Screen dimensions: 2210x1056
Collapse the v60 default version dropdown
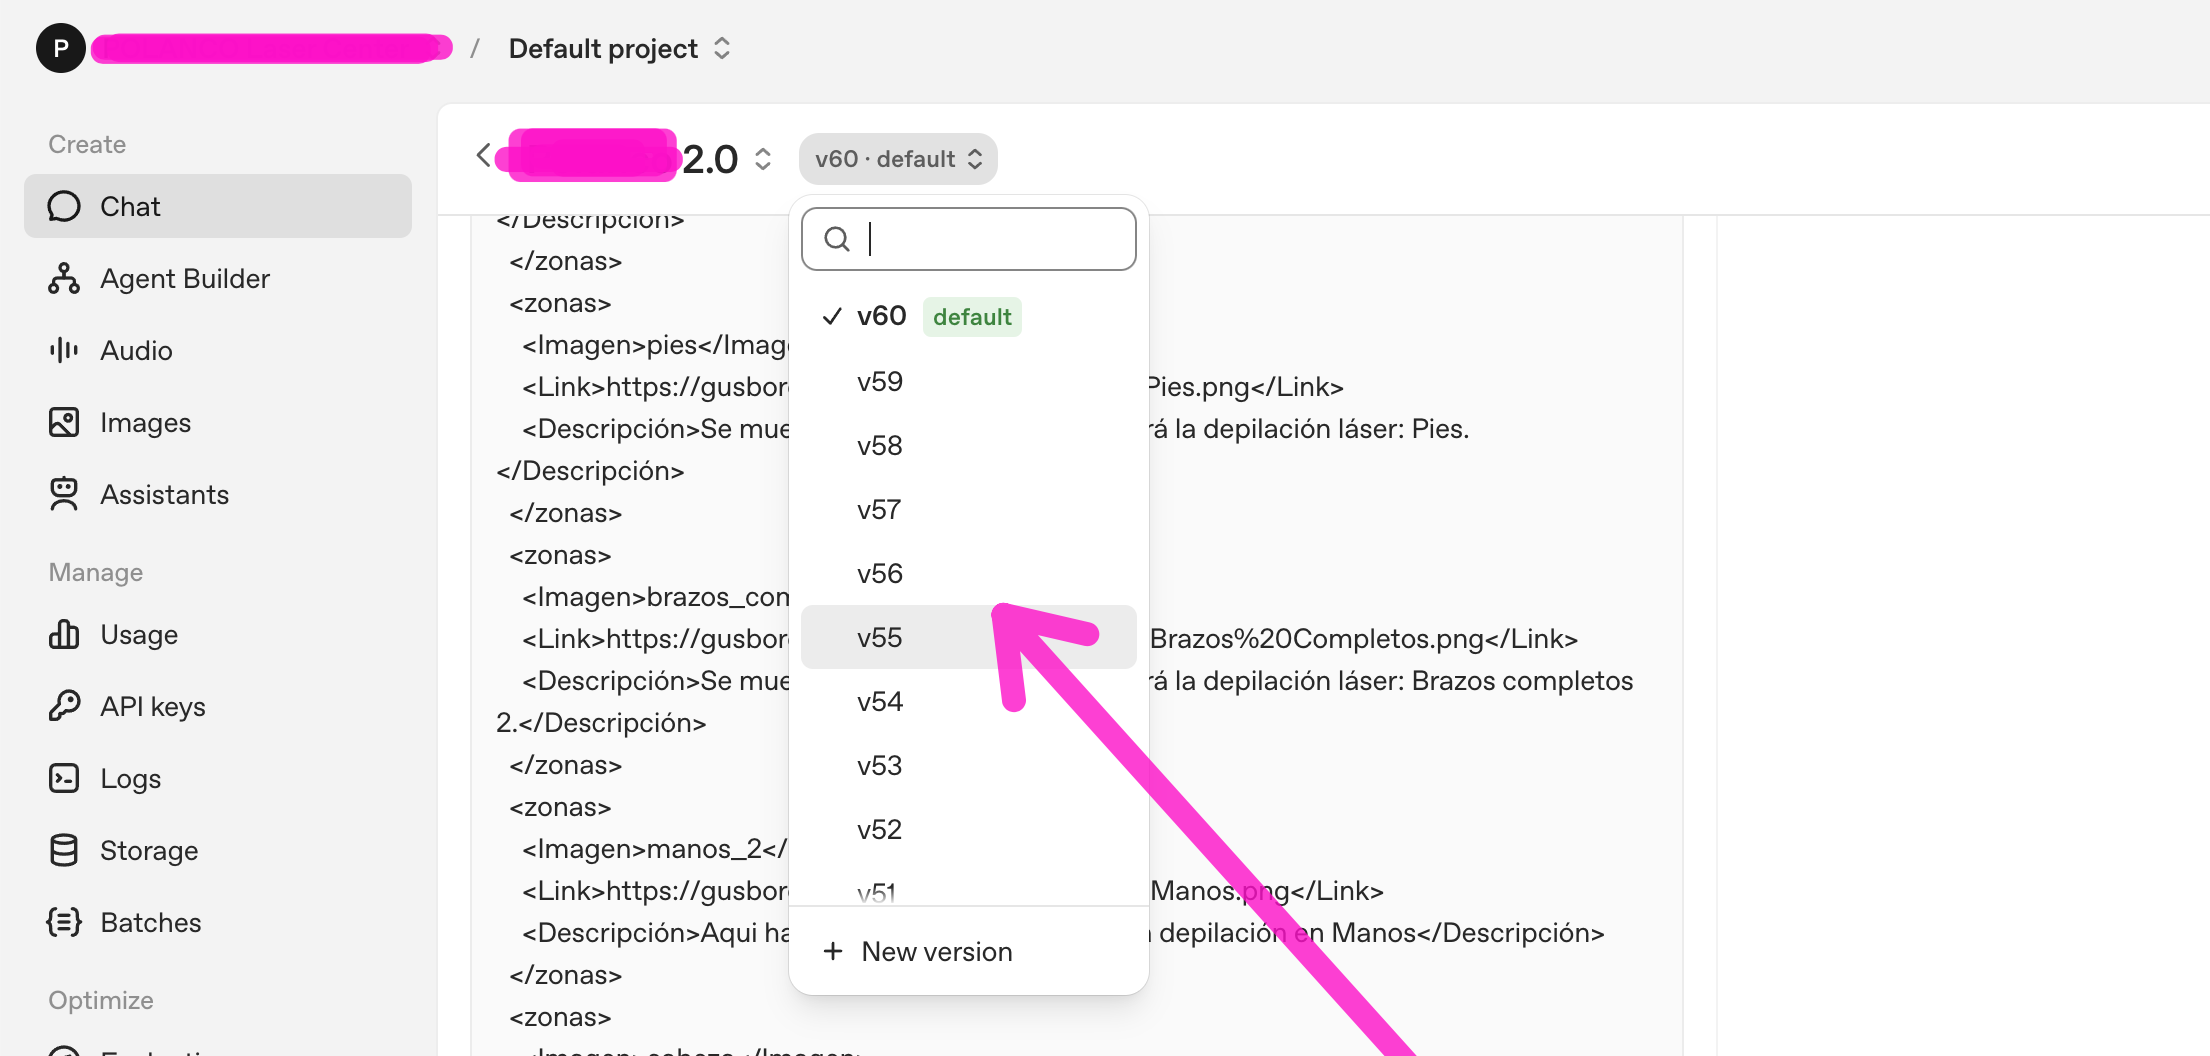[x=898, y=159]
